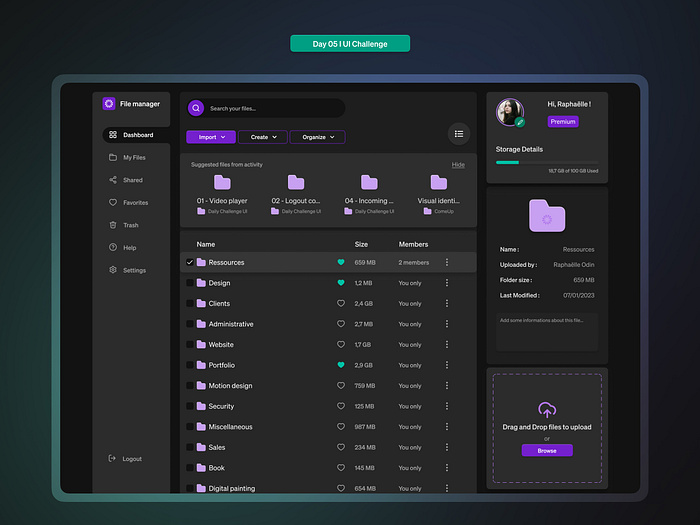Viewport: 700px width, 525px height.
Task: Expand the Import dropdown
Action: (210, 137)
